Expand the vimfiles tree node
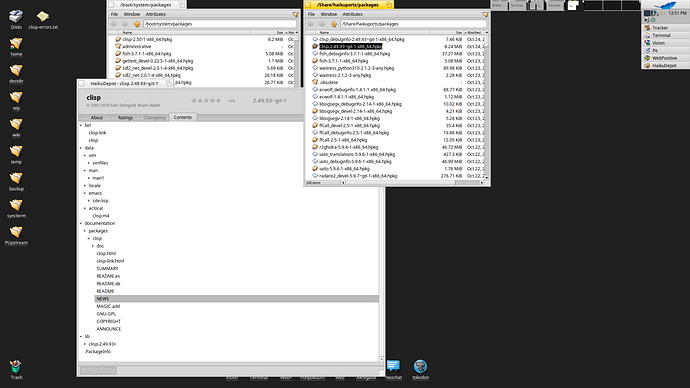The height and width of the screenshot is (388, 690). tap(89, 163)
